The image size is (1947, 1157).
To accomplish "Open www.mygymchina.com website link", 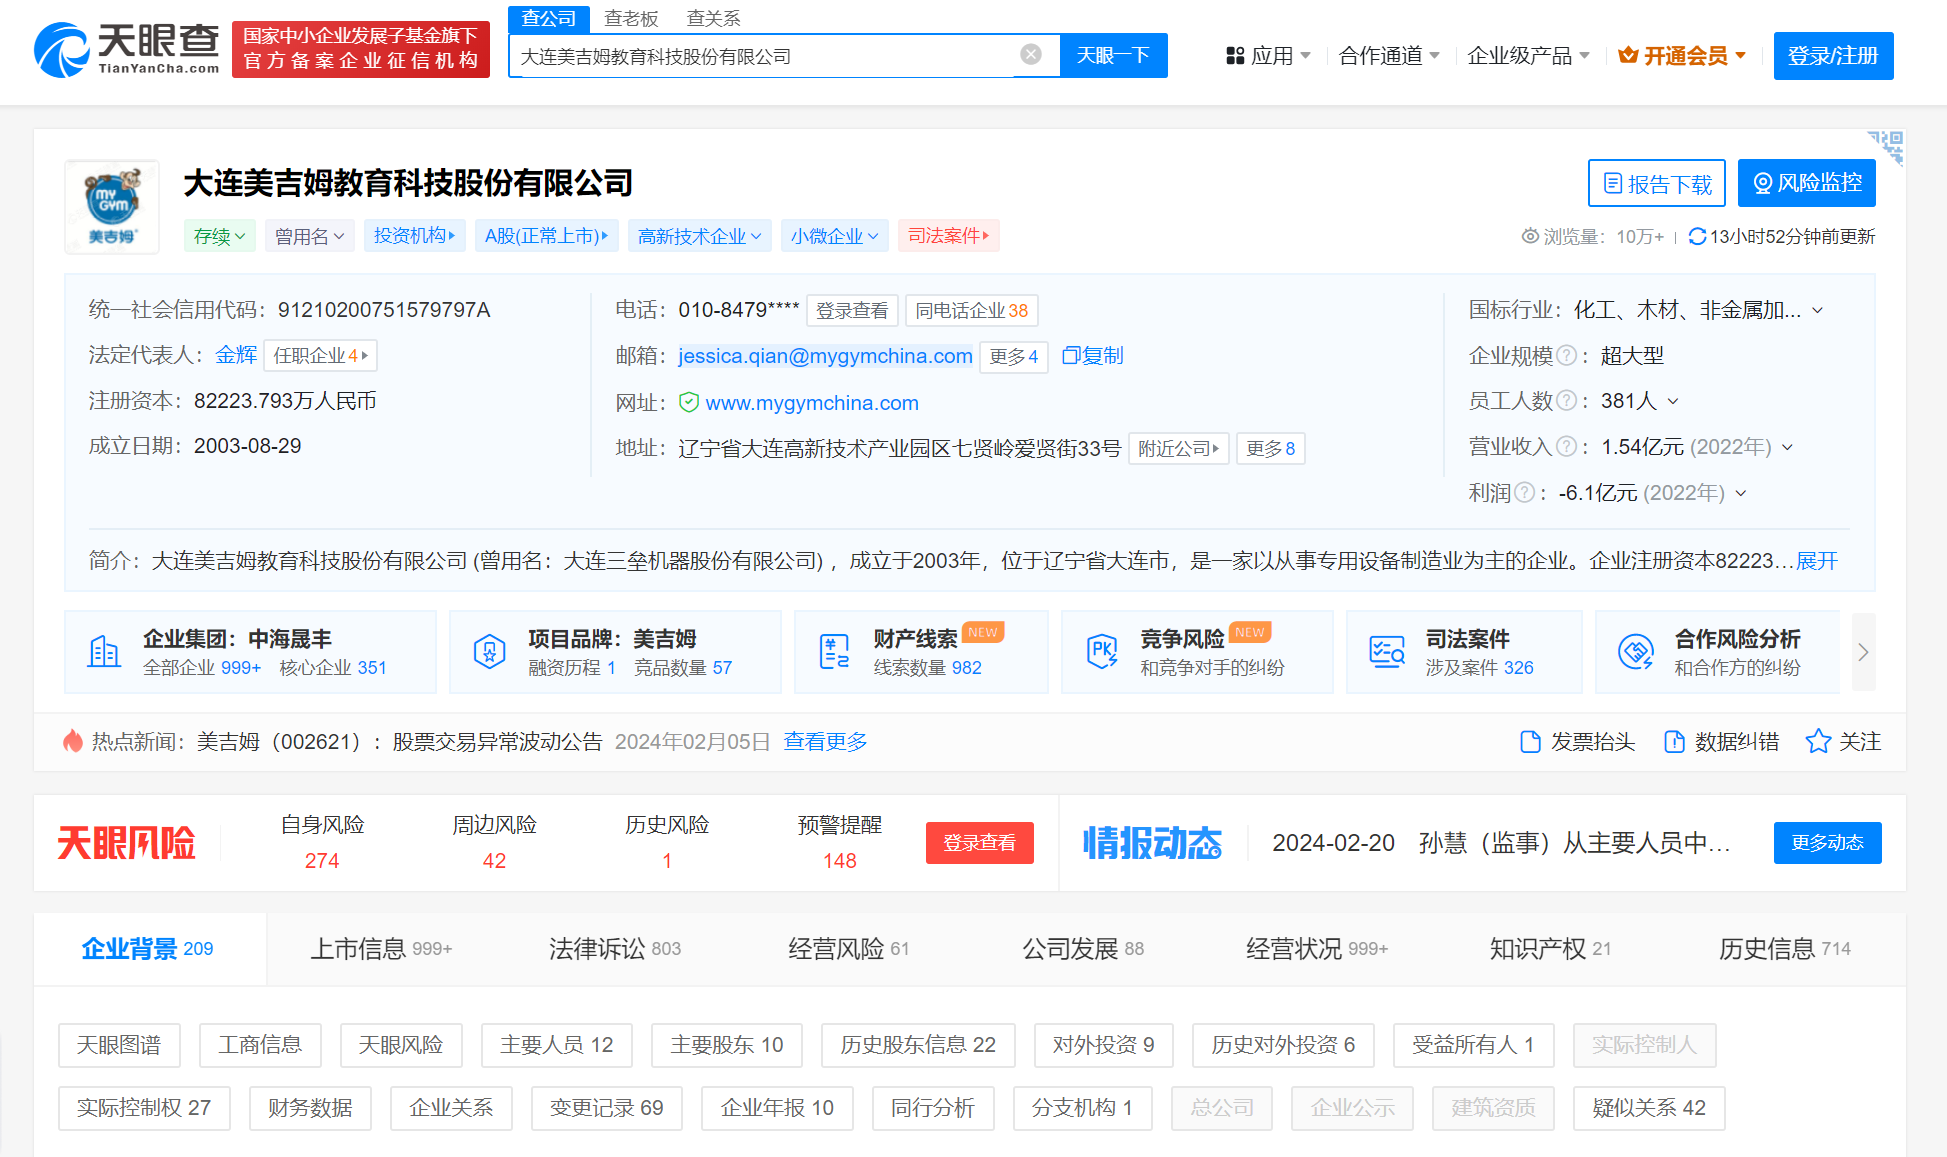I will pos(812,402).
